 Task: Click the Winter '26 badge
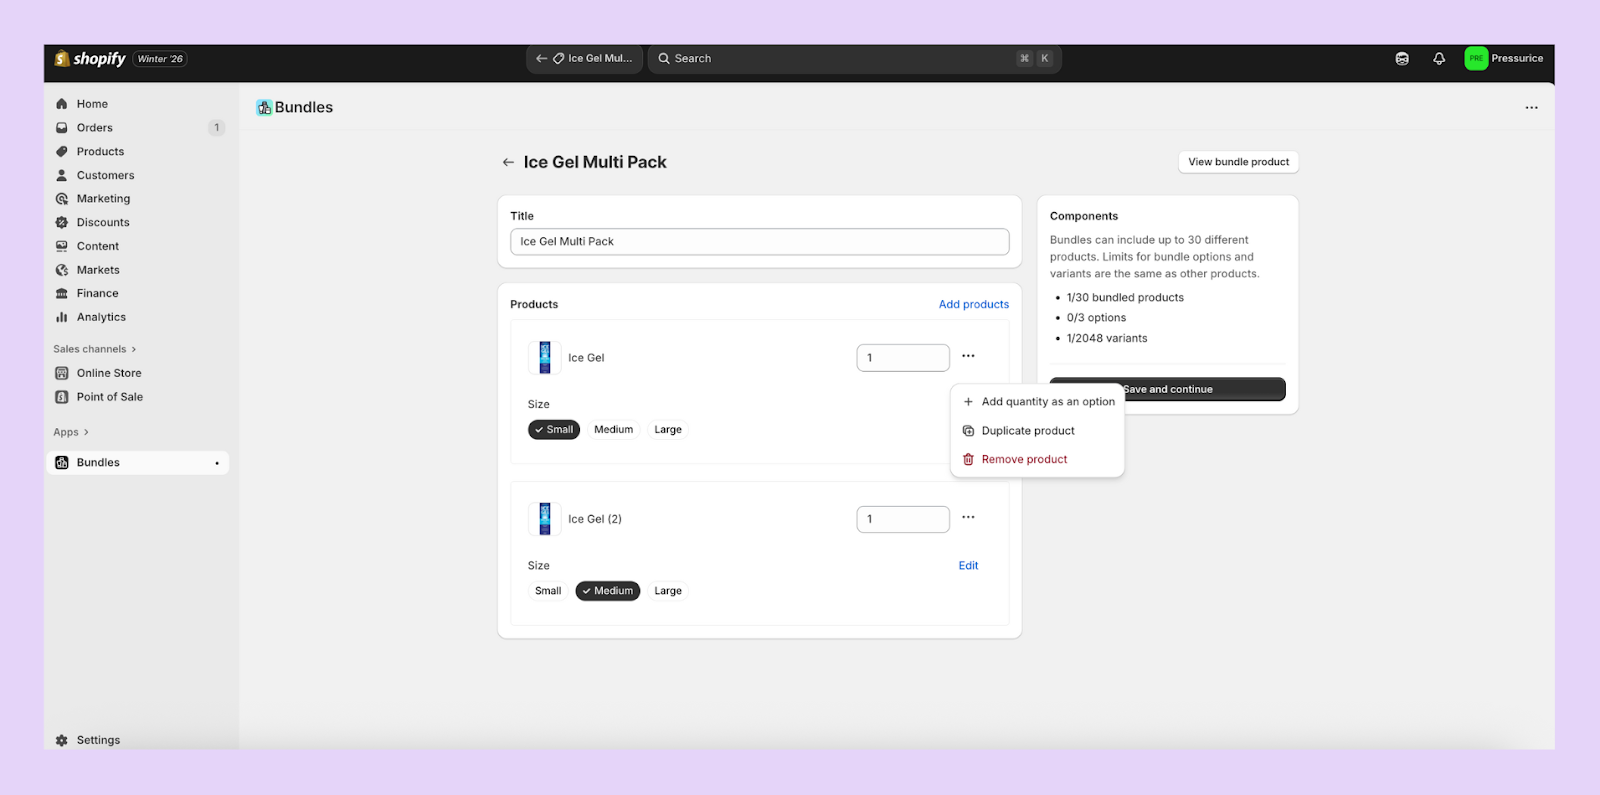click(x=160, y=59)
